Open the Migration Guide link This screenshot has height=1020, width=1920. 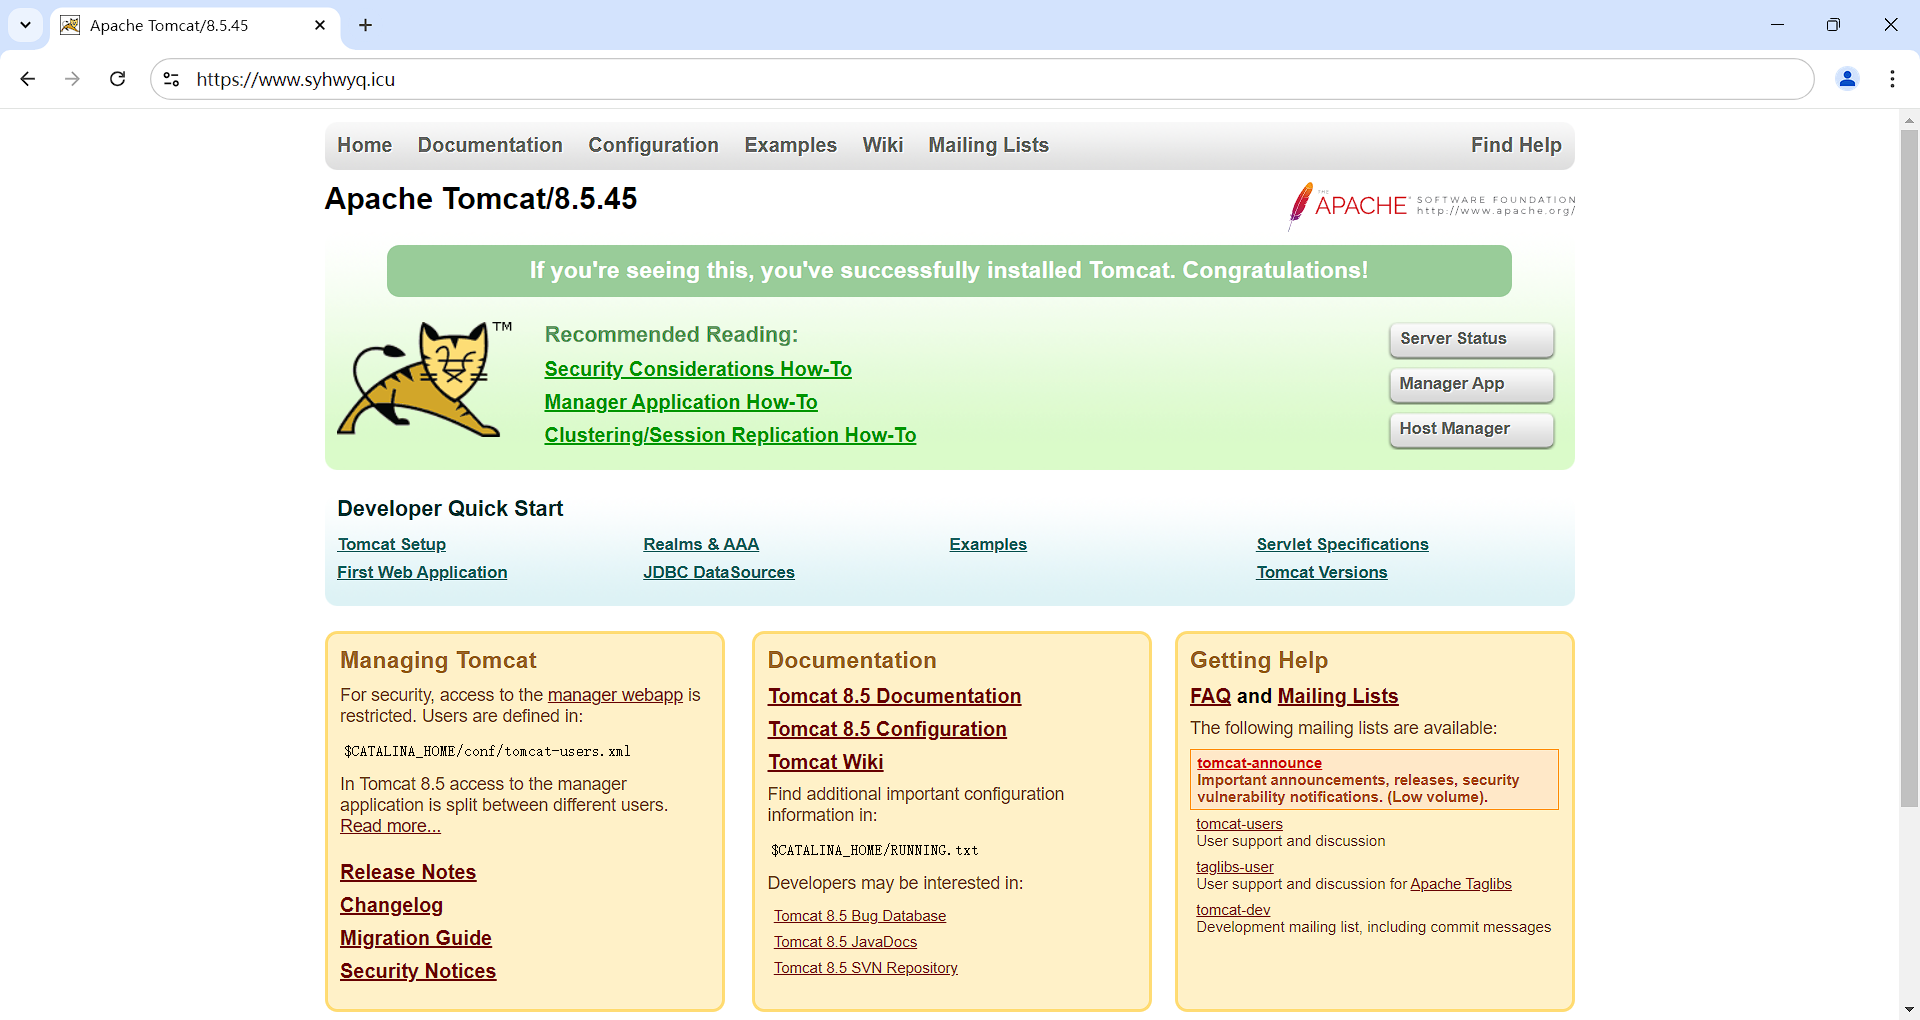point(416,938)
